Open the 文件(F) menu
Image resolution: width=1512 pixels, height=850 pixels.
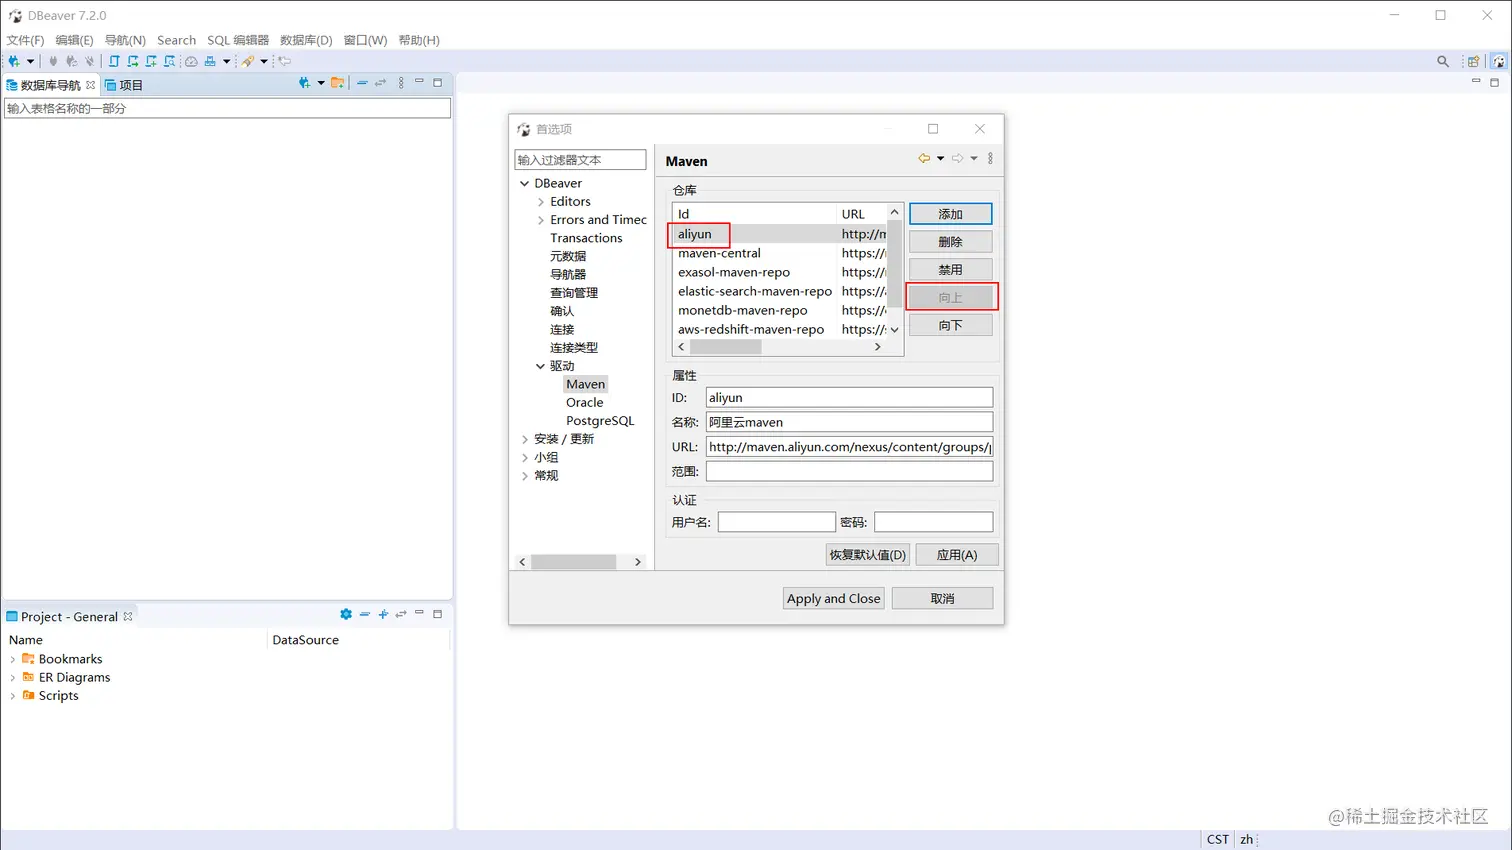pos(25,40)
